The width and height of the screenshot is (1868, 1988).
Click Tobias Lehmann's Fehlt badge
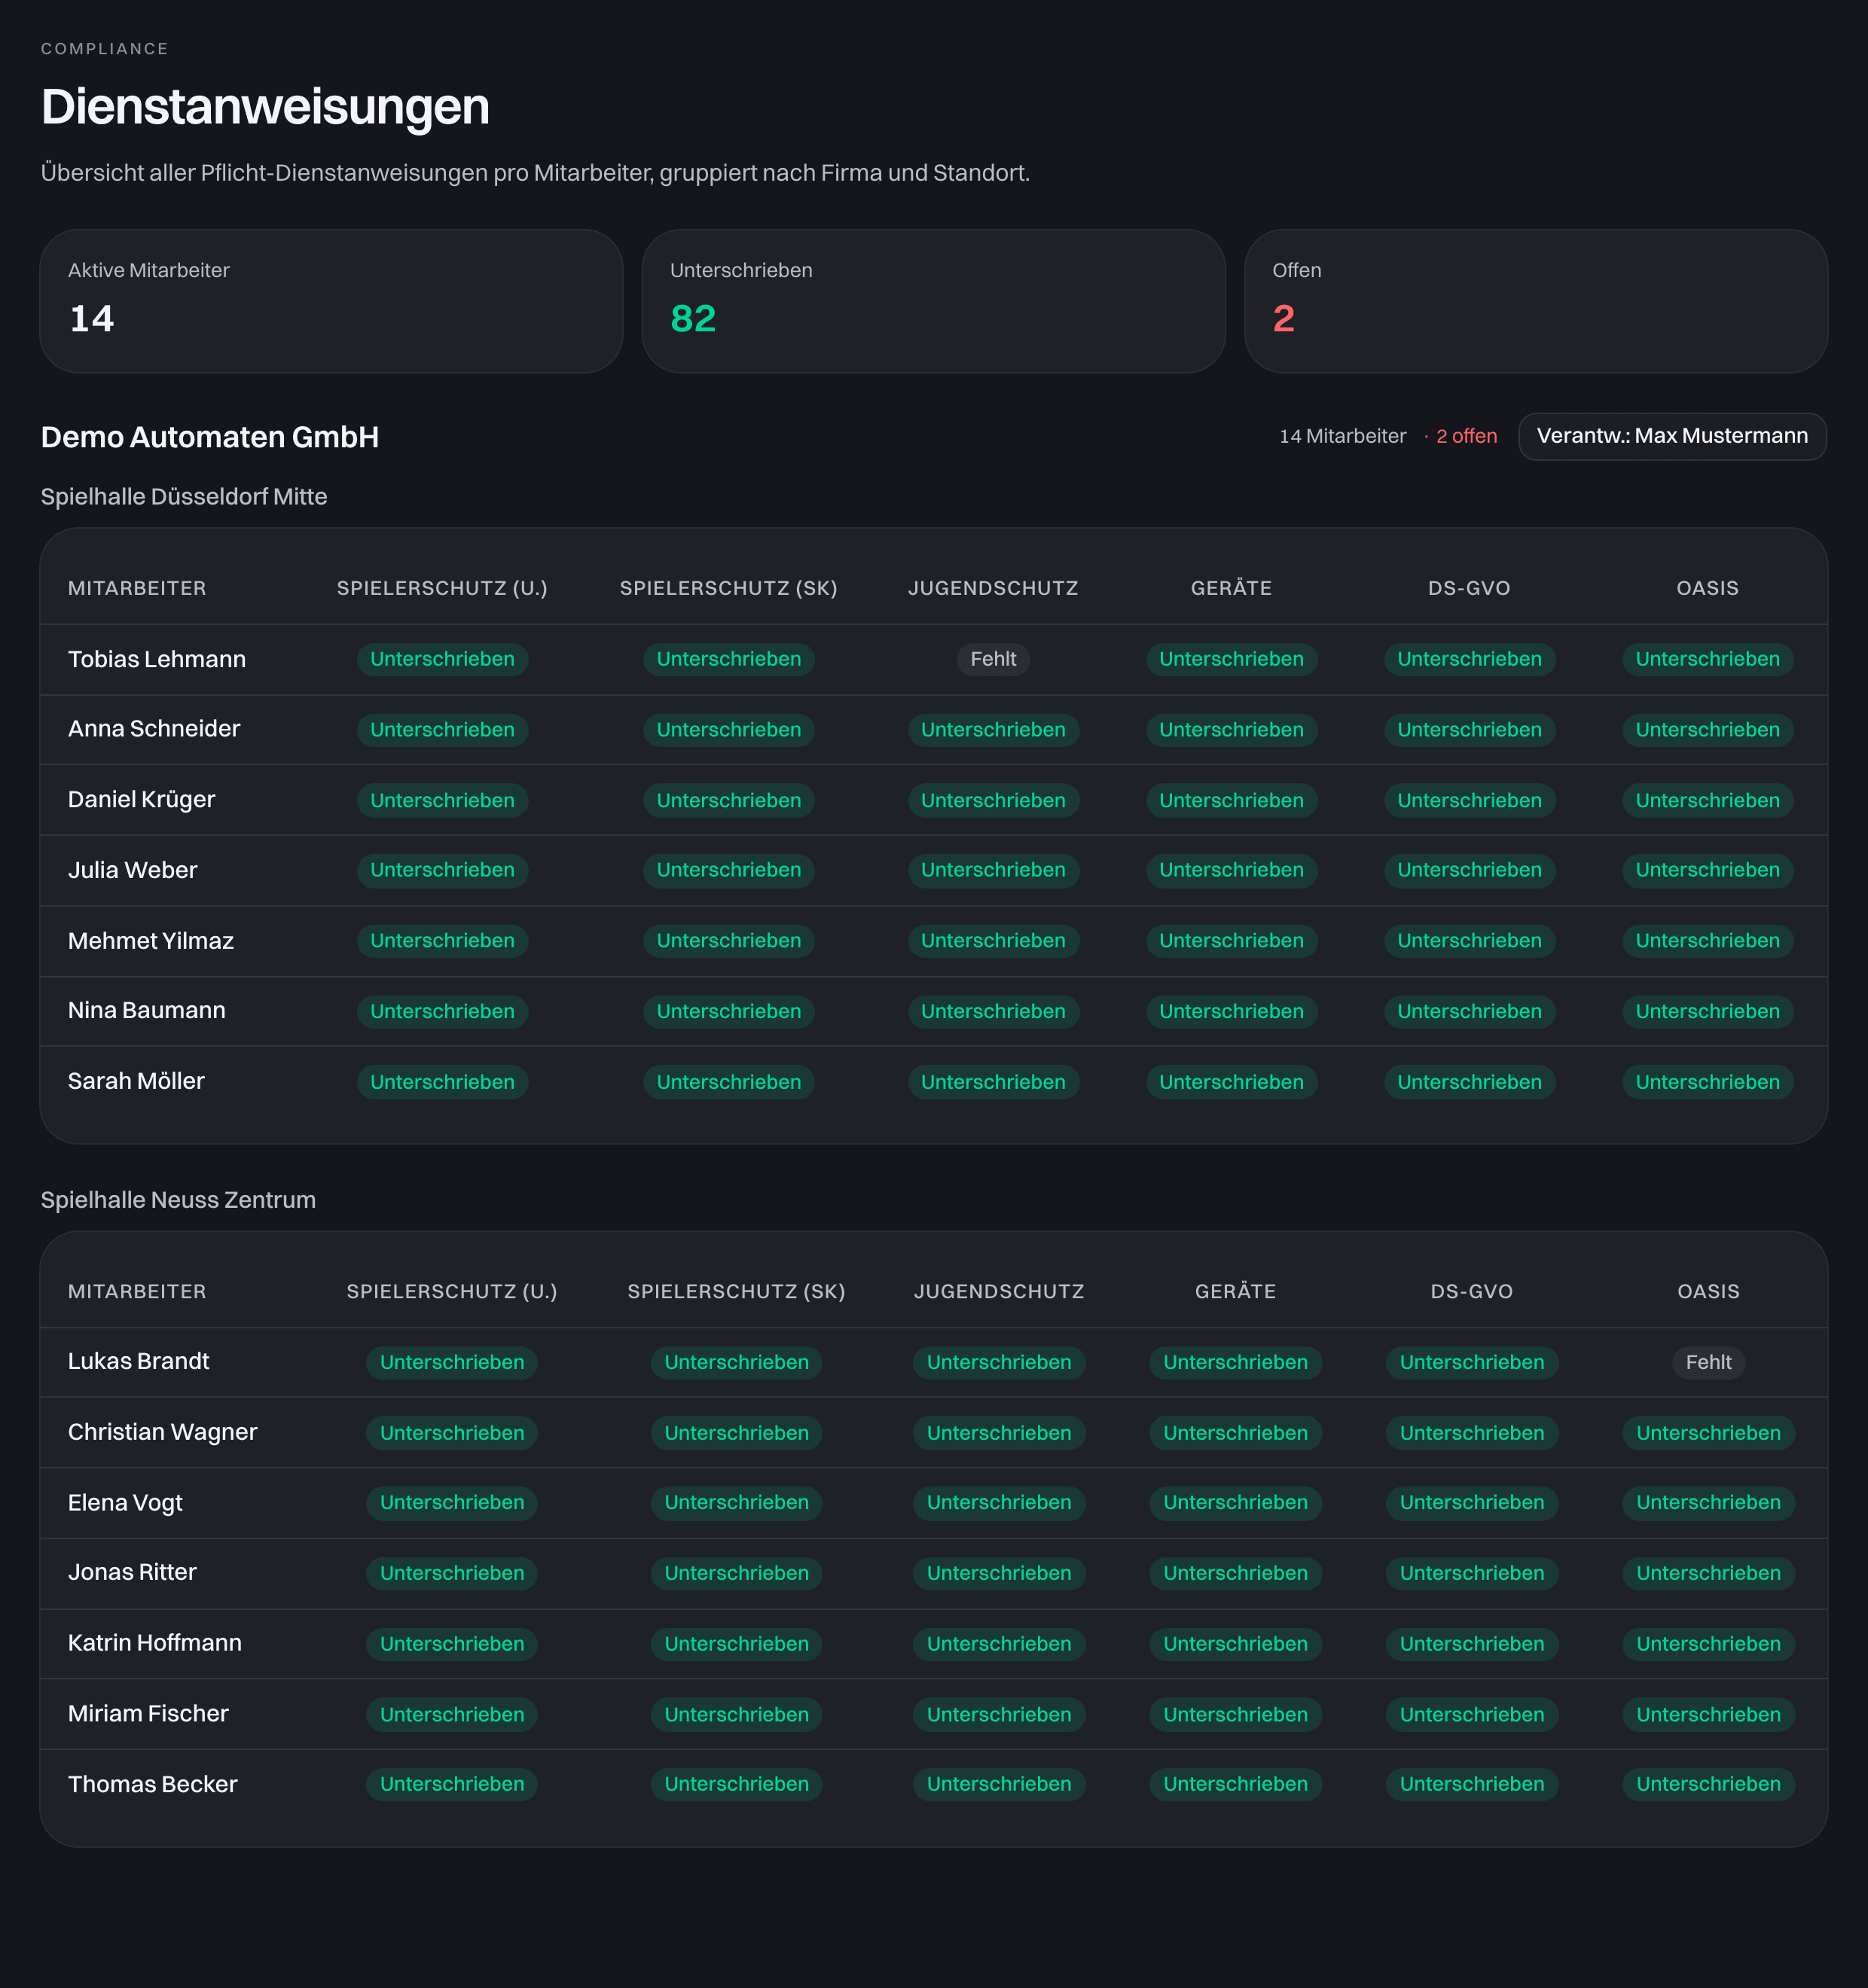click(993, 659)
